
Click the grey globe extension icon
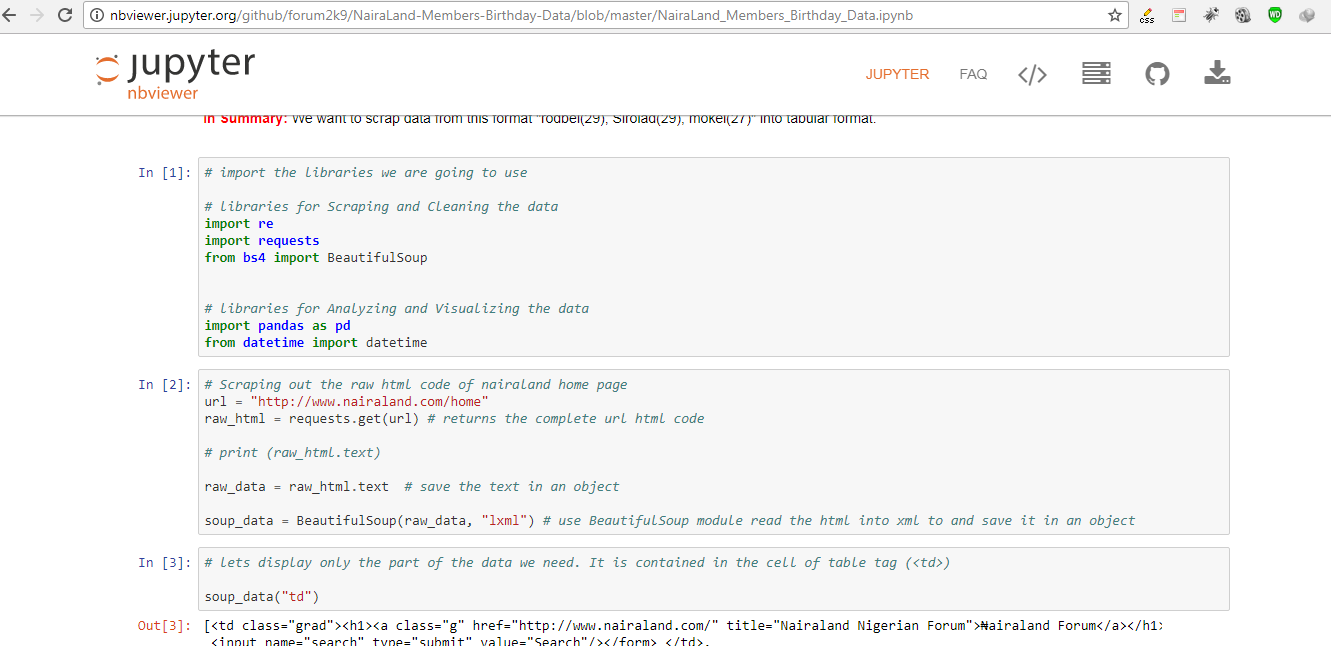point(1307,15)
